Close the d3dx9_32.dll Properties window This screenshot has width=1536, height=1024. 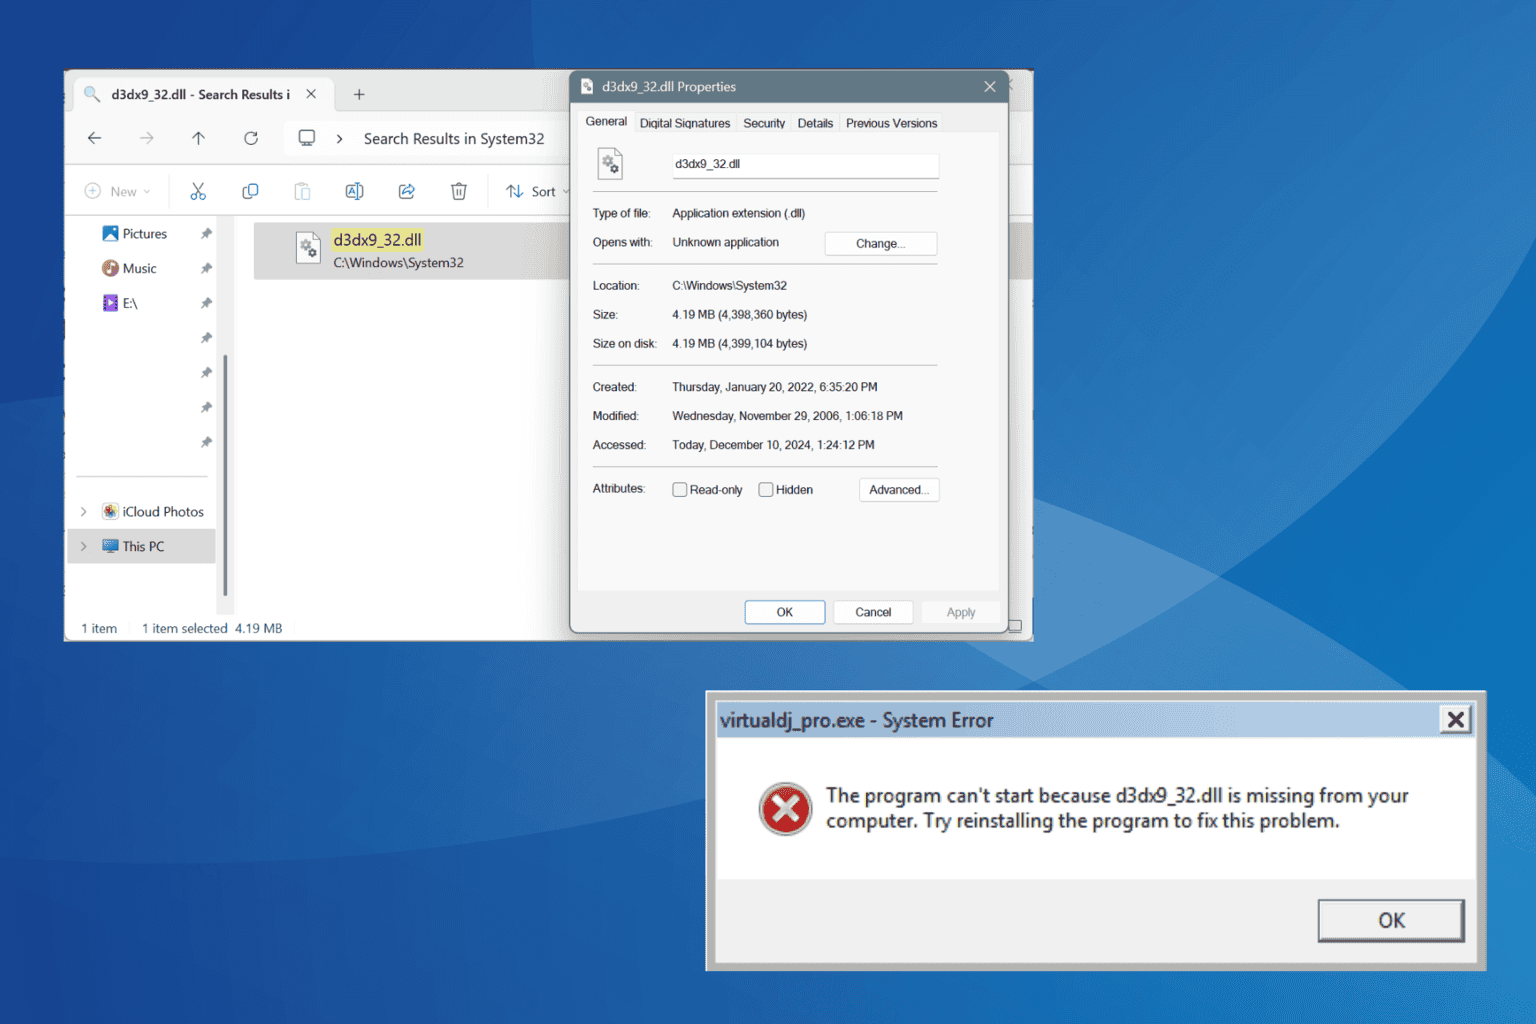tap(989, 87)
